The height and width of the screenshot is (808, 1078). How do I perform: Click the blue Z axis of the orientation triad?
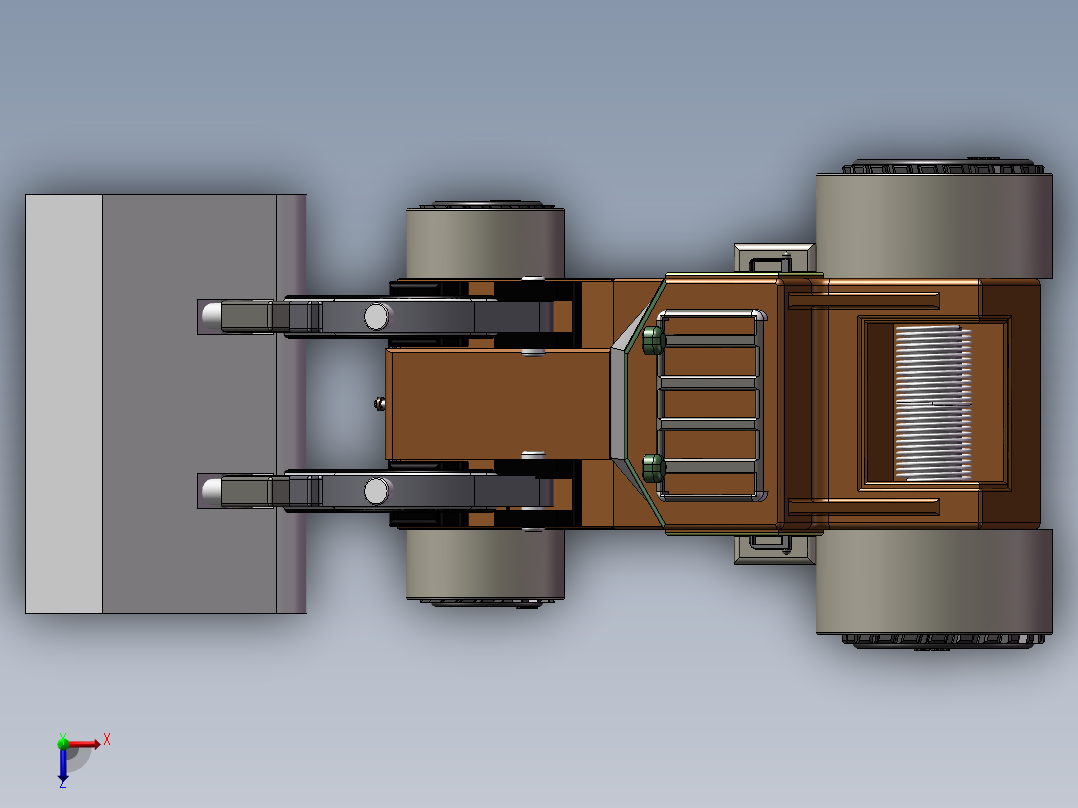pos(63,764)
